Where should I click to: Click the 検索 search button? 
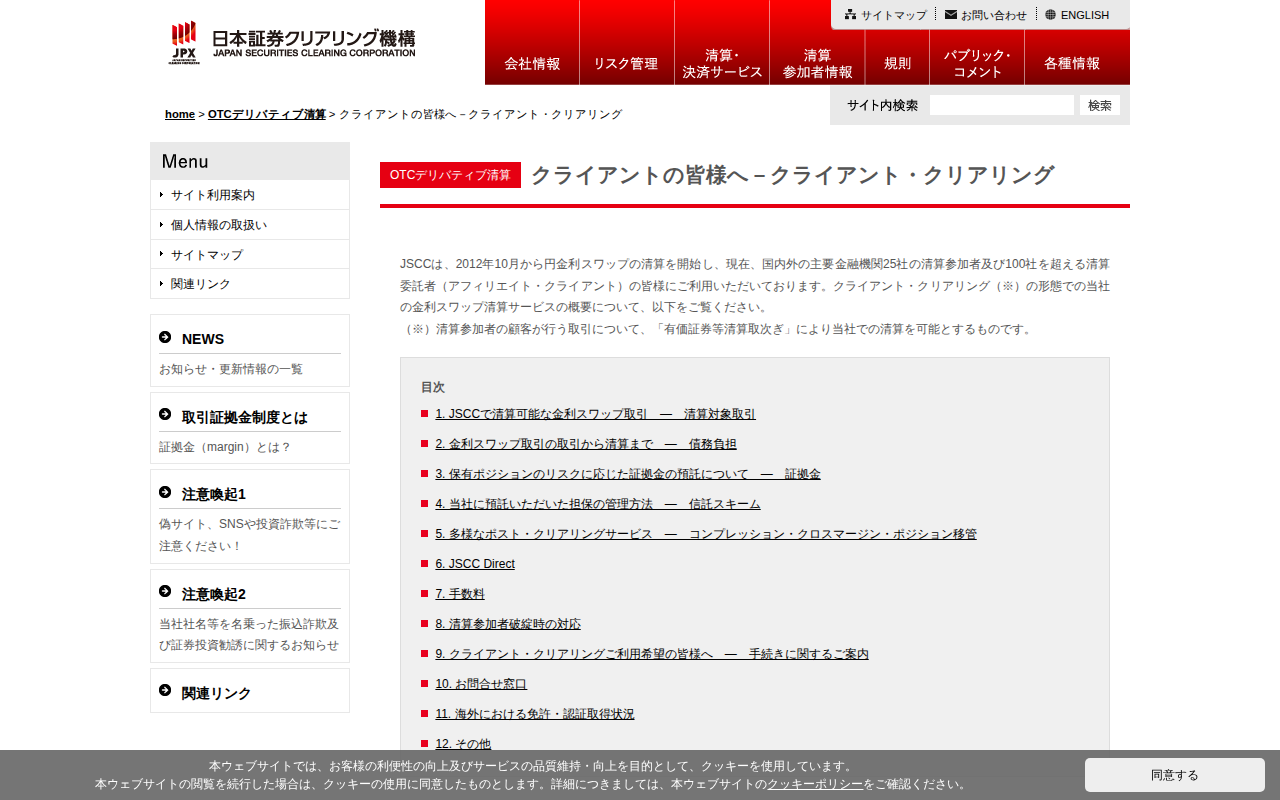point(1100,105)
